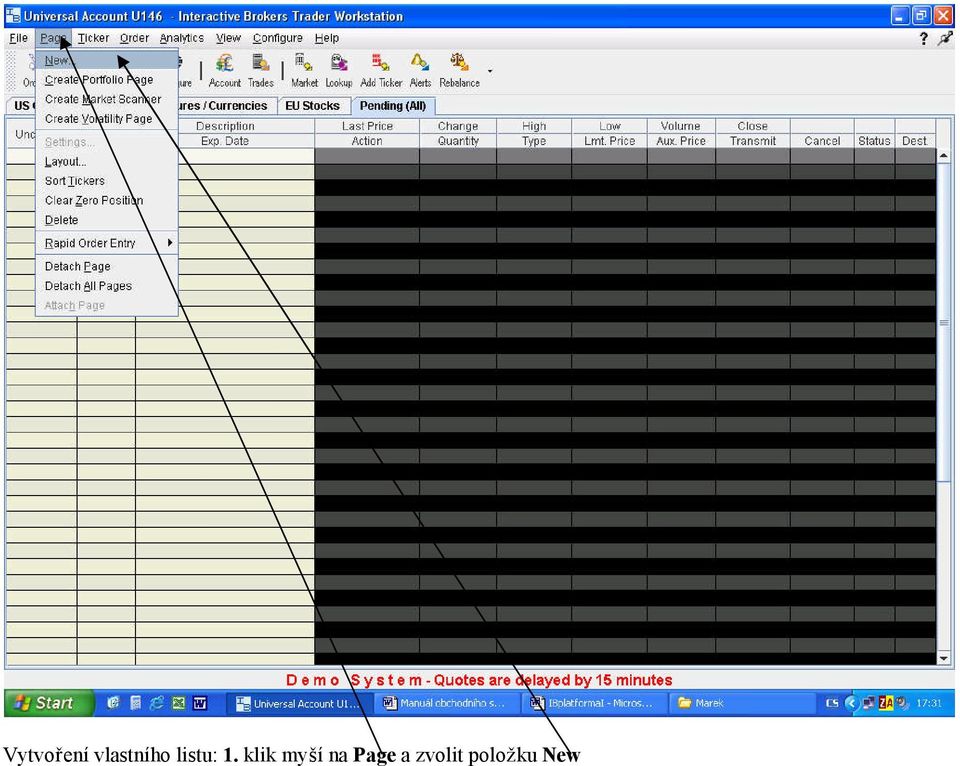The width and height of the screenshot is (960, 766).
Task: Choose Detach All Pages
Action: (107, 286)
